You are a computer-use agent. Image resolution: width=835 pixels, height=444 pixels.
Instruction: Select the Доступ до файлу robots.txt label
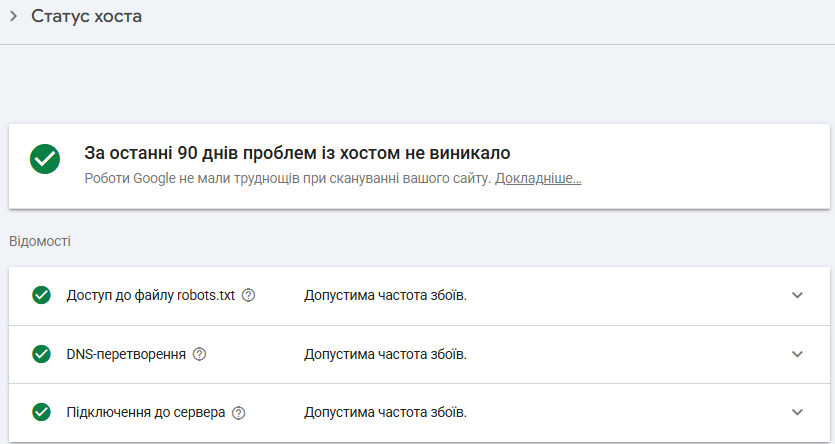[151, 295]
